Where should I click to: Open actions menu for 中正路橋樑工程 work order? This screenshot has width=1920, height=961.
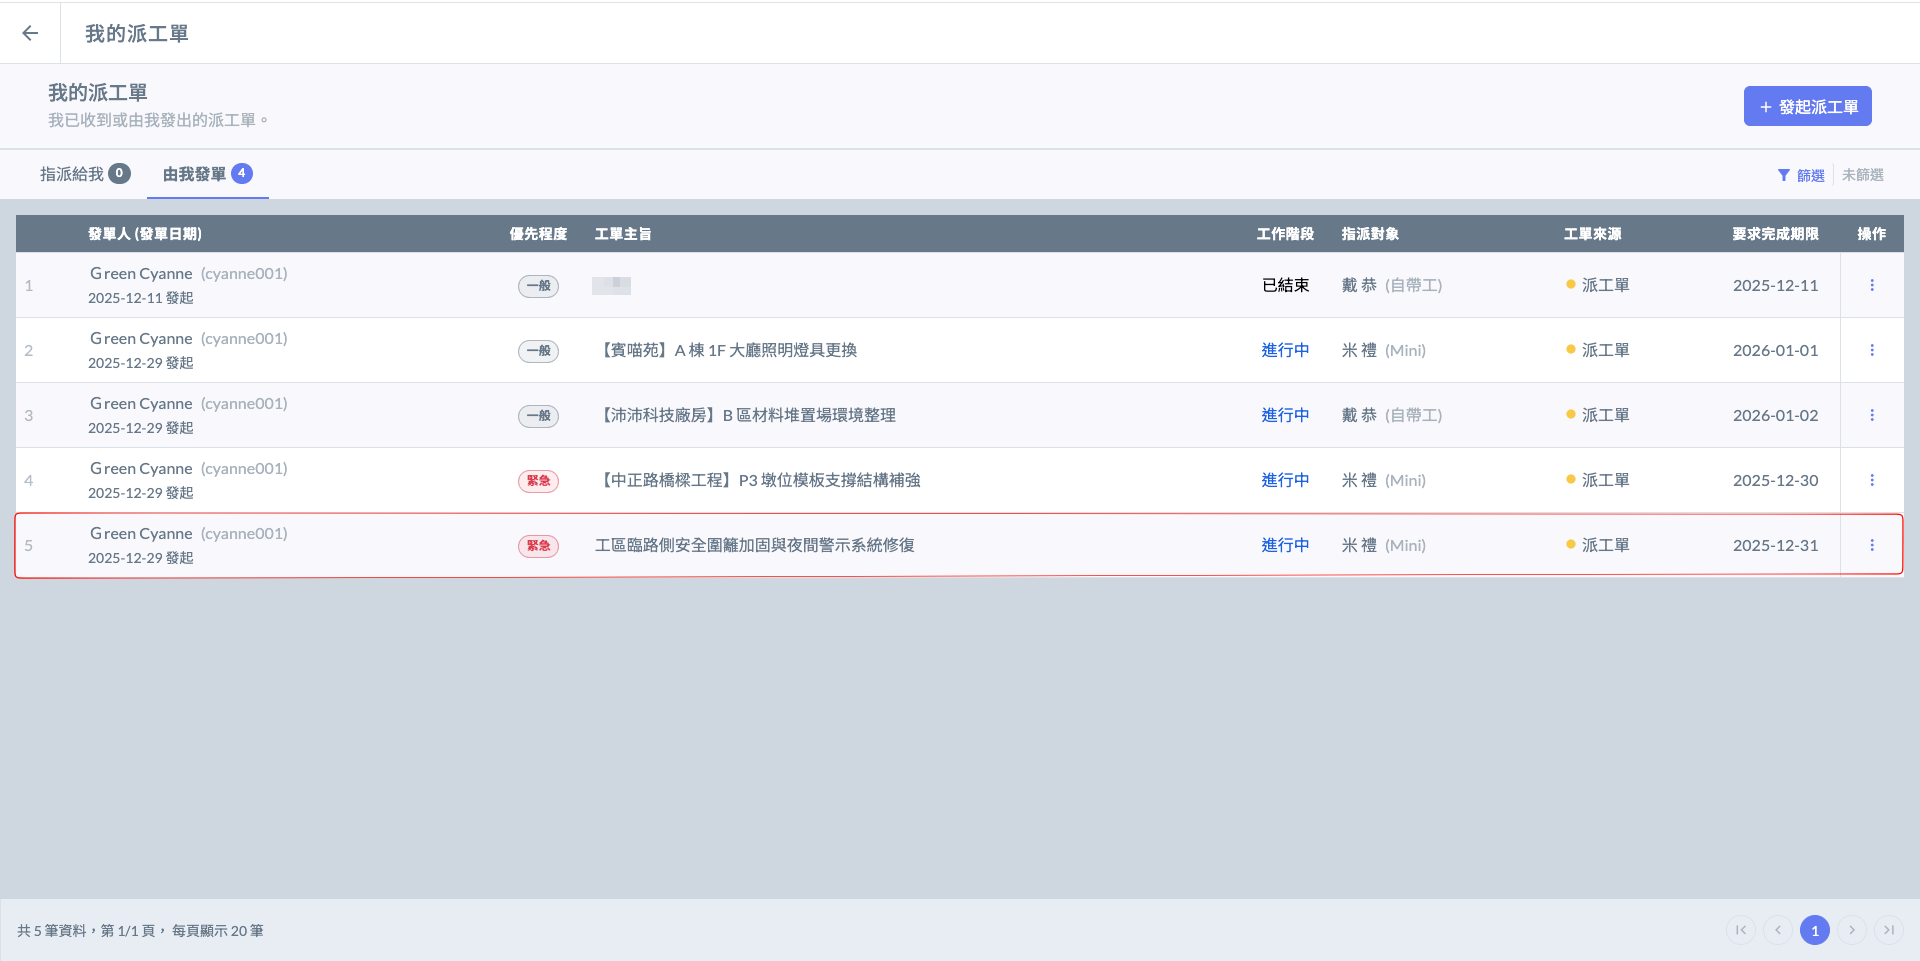(1872, 480)
